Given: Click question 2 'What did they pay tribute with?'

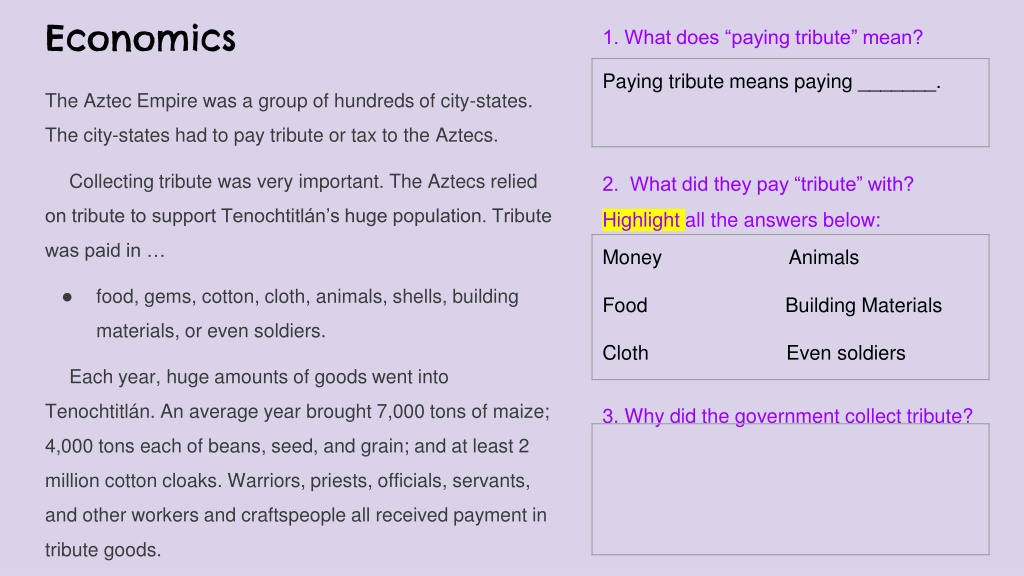Looking at the screenshot, I should (758, 184).
